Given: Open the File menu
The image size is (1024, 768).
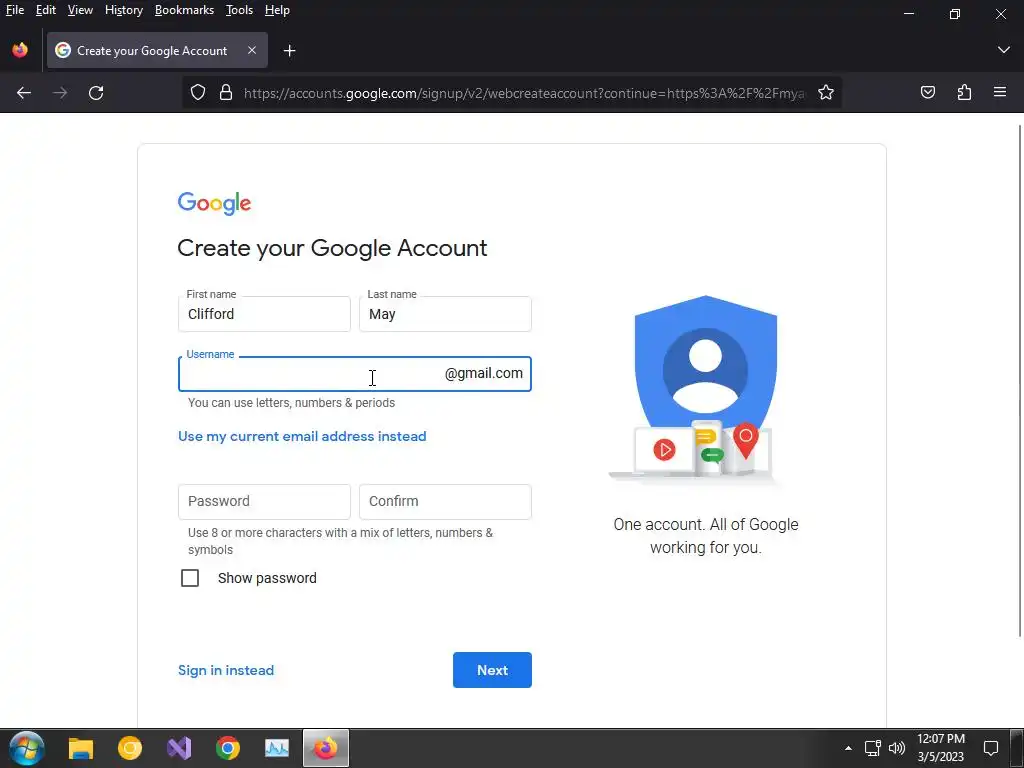Looking at the screenshot, I should [14, 10].
